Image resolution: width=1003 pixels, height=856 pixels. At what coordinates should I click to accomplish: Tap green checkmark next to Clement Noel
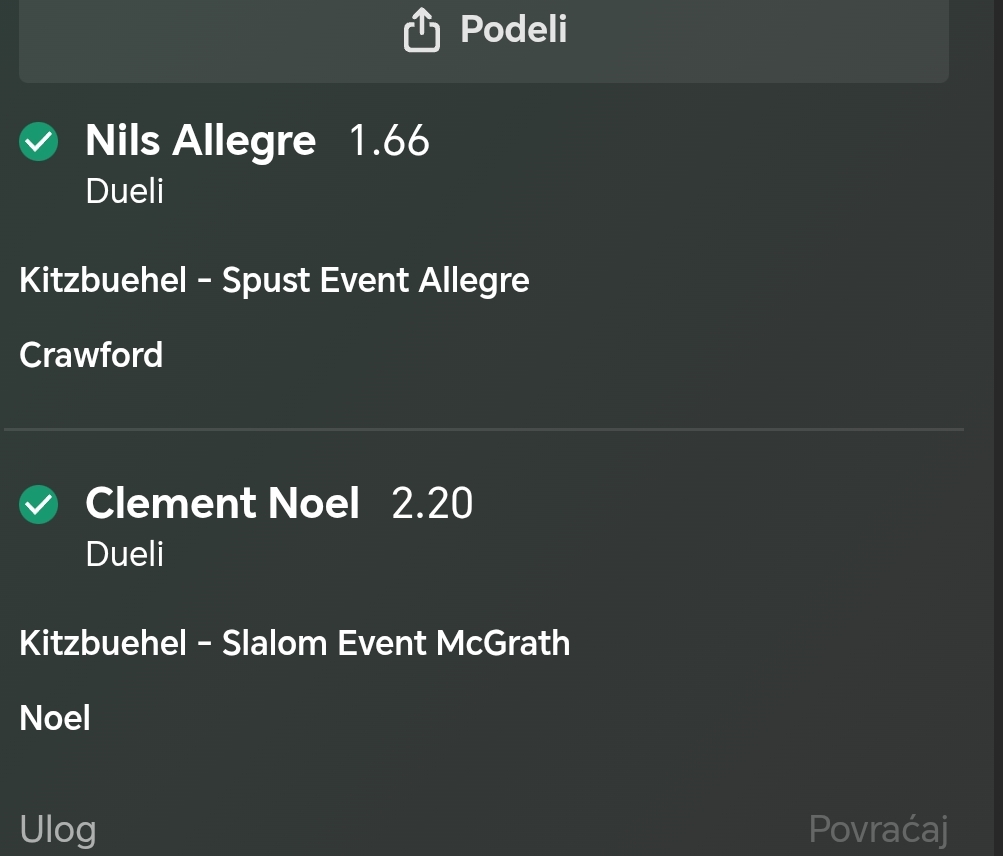pyautogui.click(x=38, y=504)
